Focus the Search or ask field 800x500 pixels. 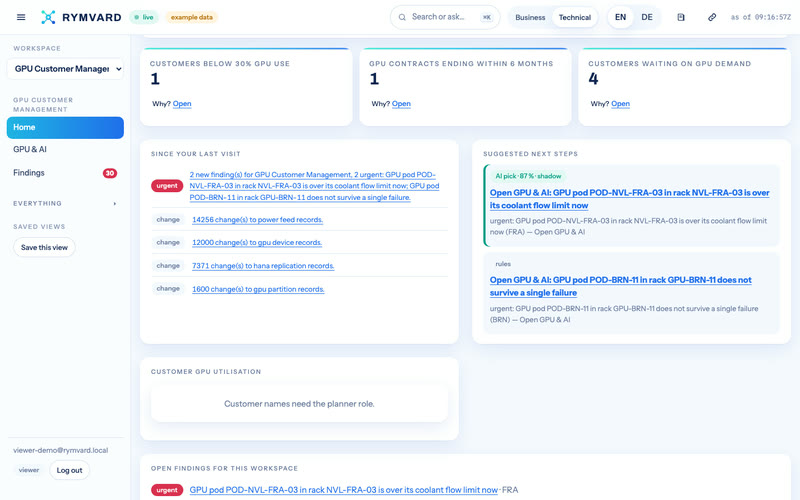[x=445, y=17]
